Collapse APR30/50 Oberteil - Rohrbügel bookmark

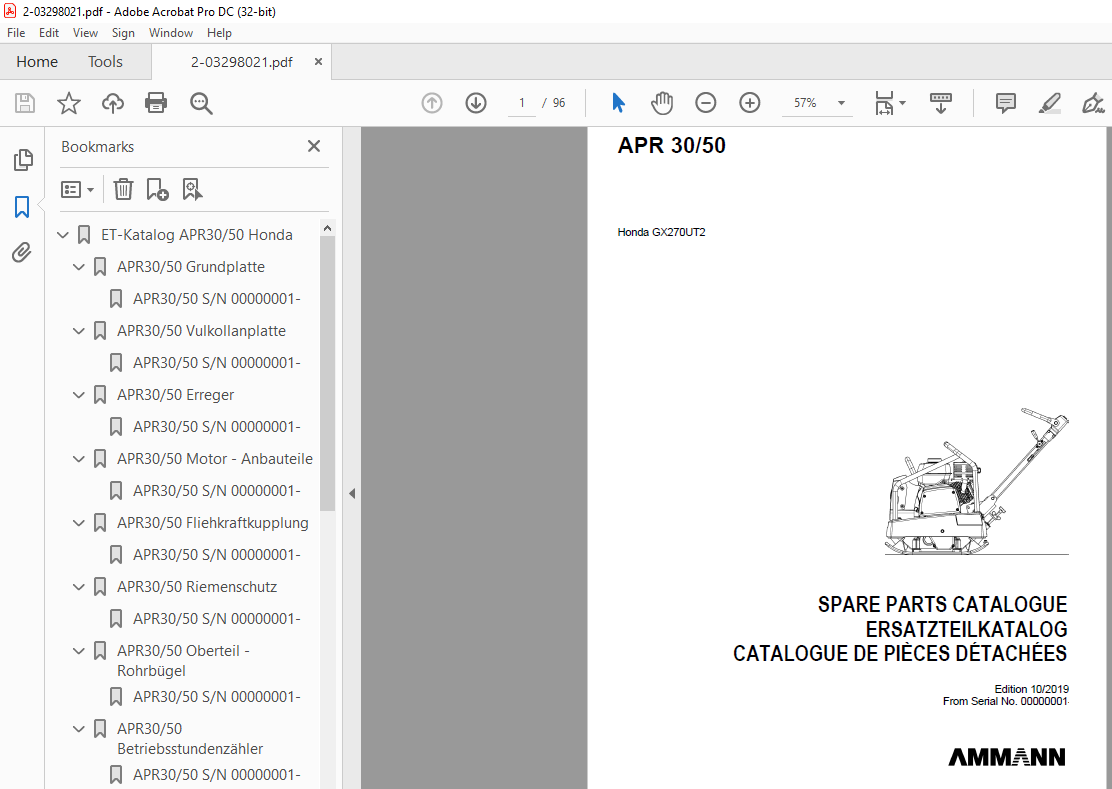(x=79, y=651)
